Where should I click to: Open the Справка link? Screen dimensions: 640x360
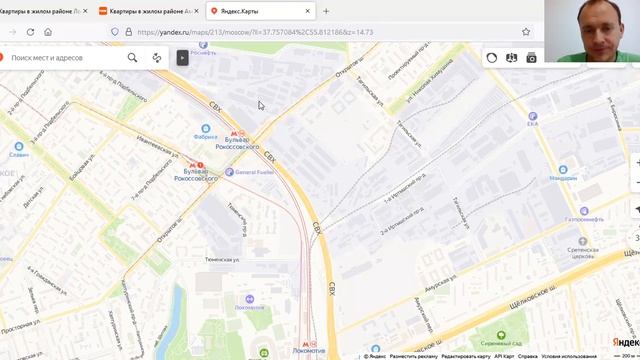click(527, 356)
